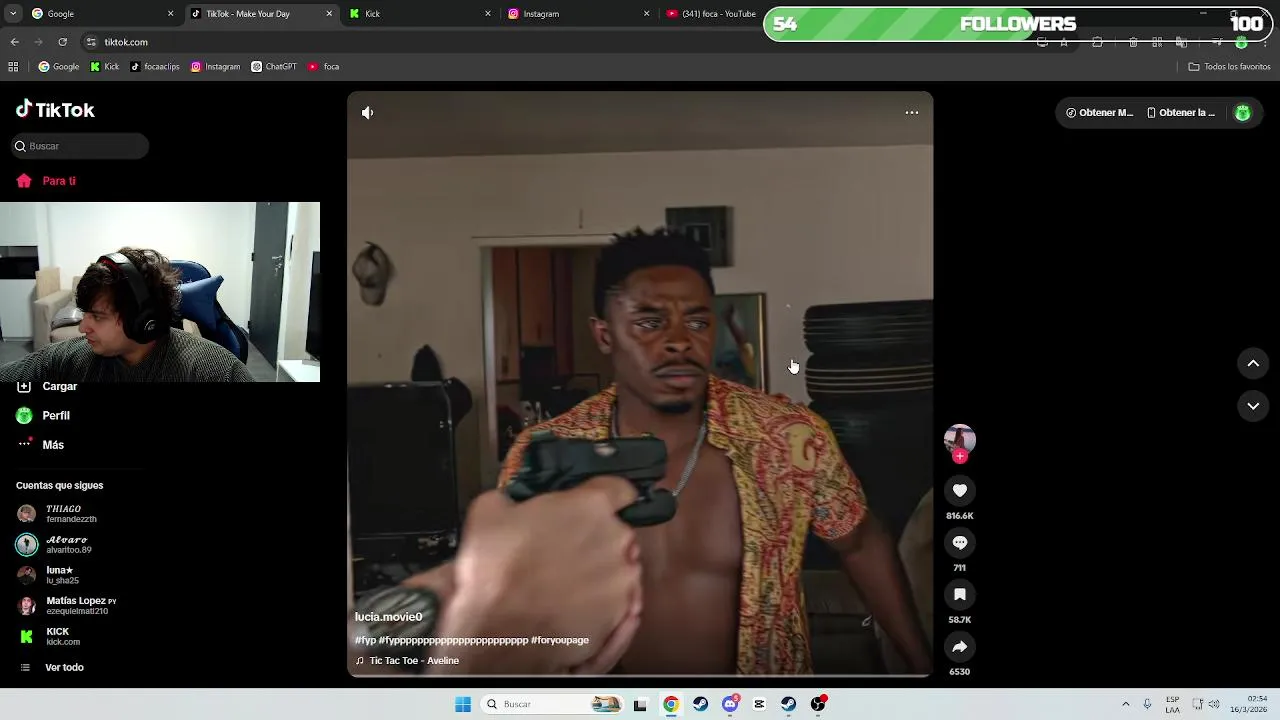
Task: Click the #foryoupage hashtag
Action: pyautogui.click(x=560, y=640)
